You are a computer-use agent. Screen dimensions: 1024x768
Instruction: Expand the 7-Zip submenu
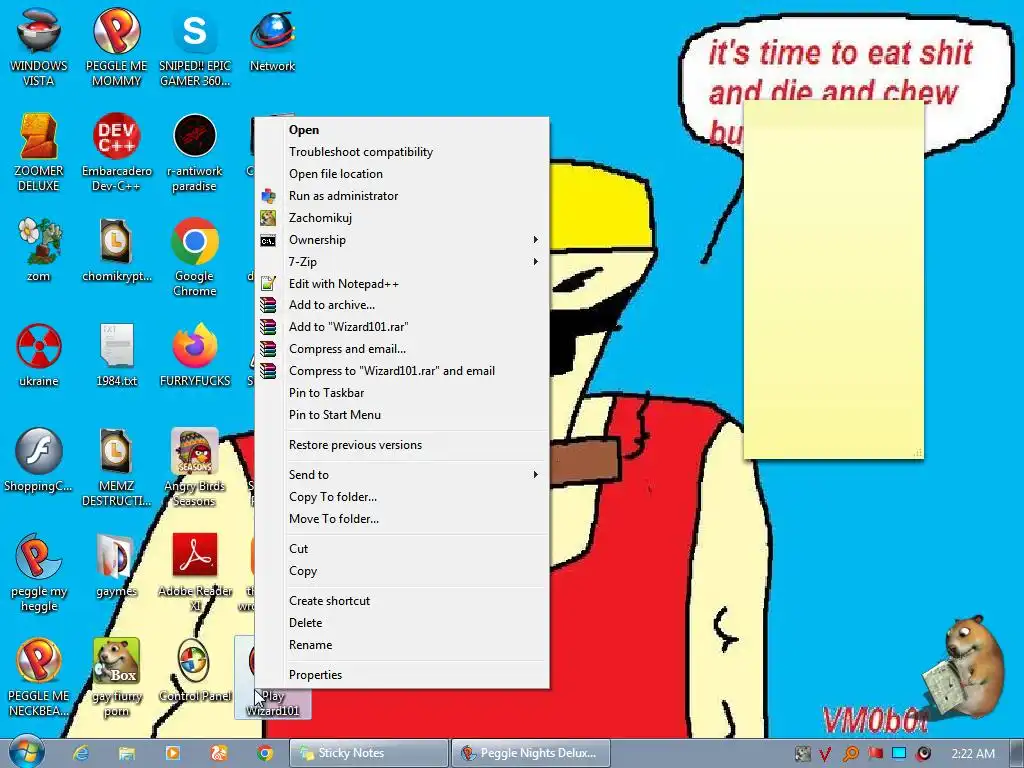(x=402, y=262)
